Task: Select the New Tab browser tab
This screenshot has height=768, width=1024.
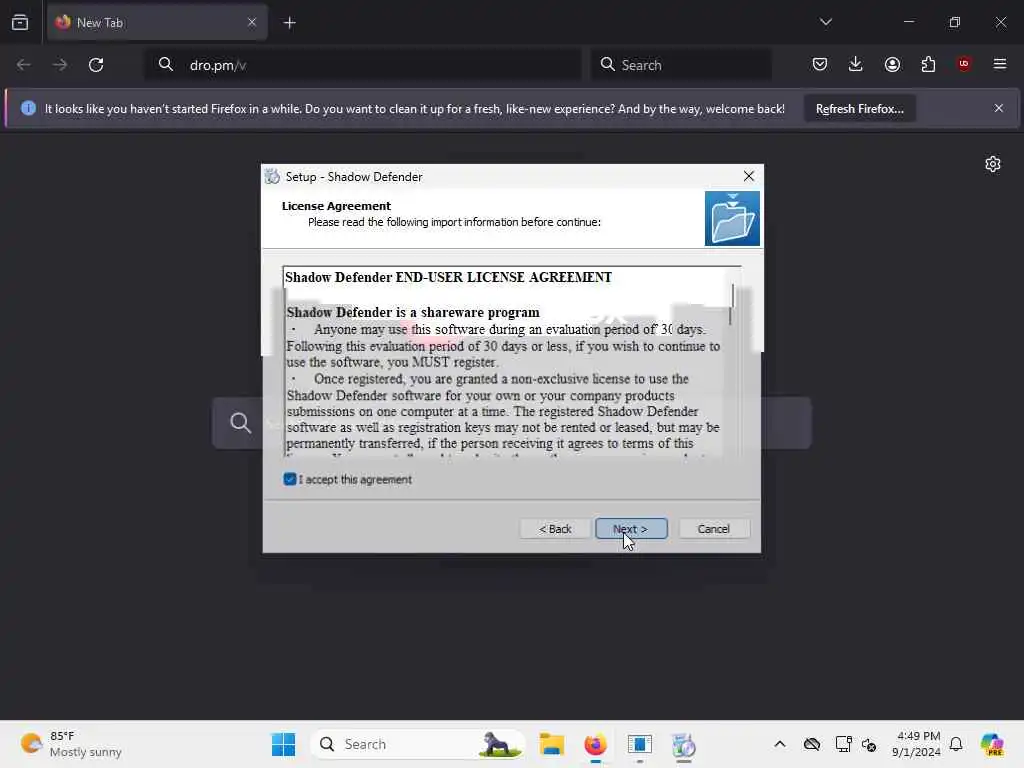Action: tap(157, 22)
